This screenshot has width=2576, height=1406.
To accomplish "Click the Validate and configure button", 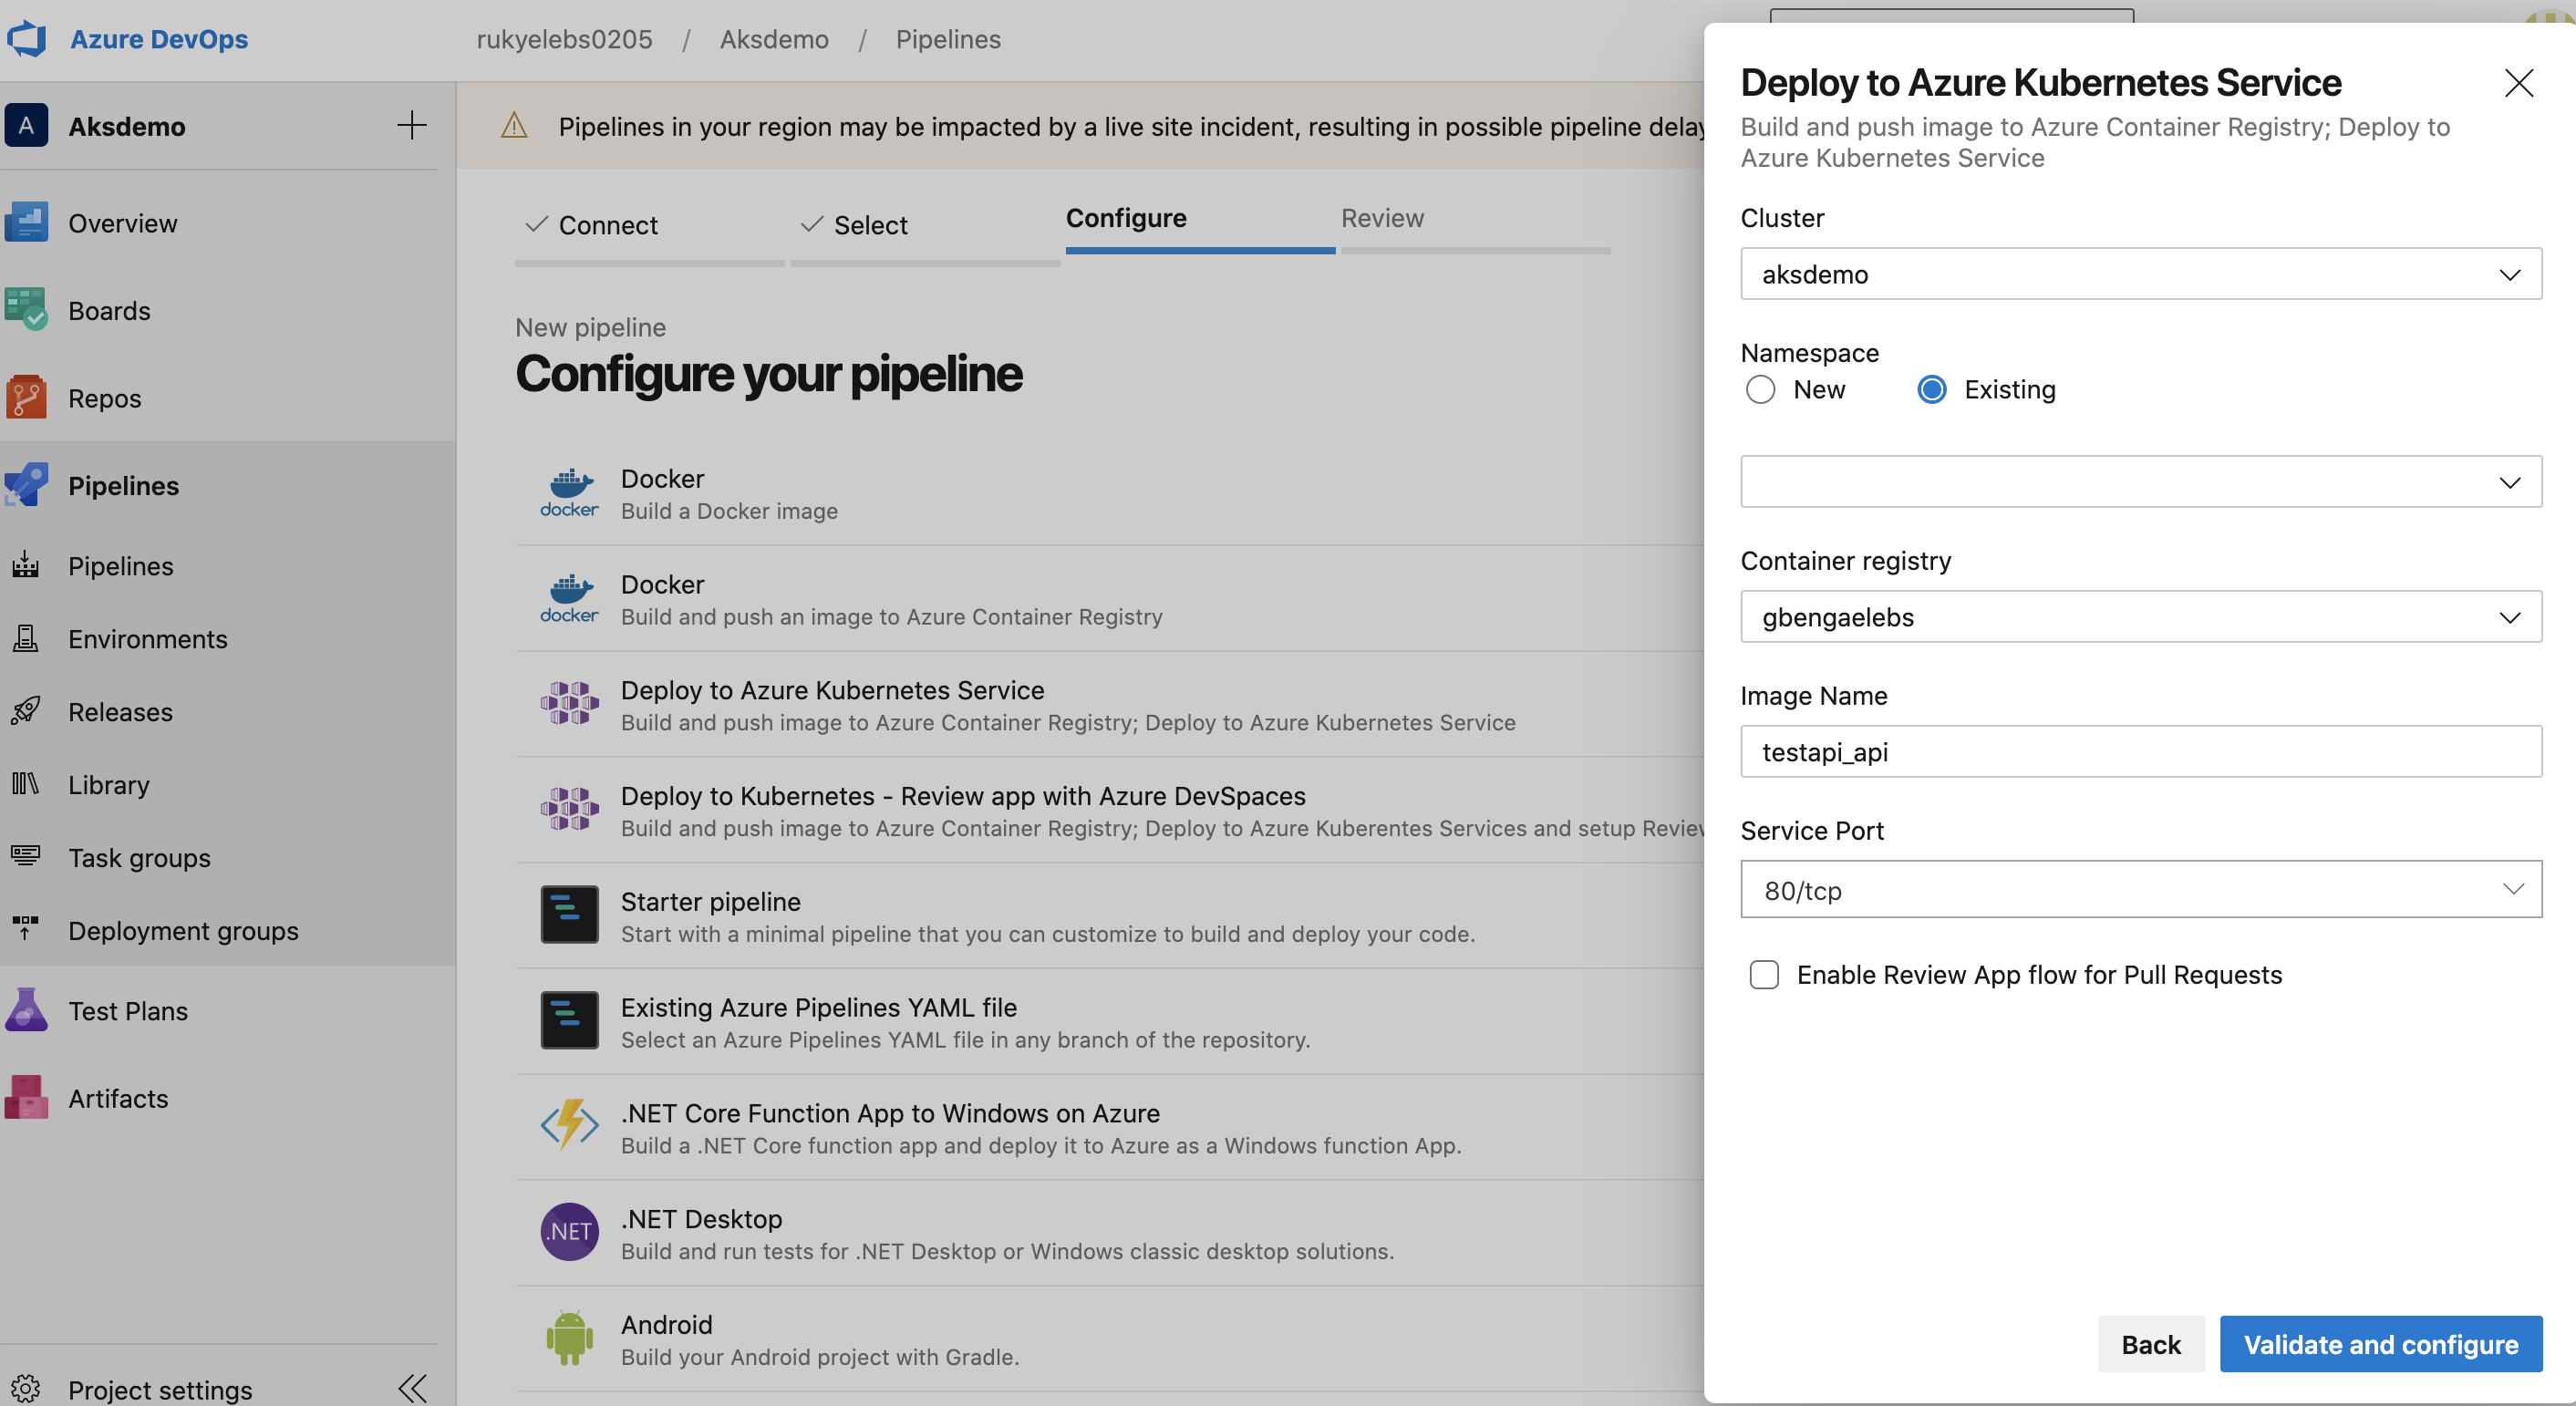I will pos(2380,1344).
